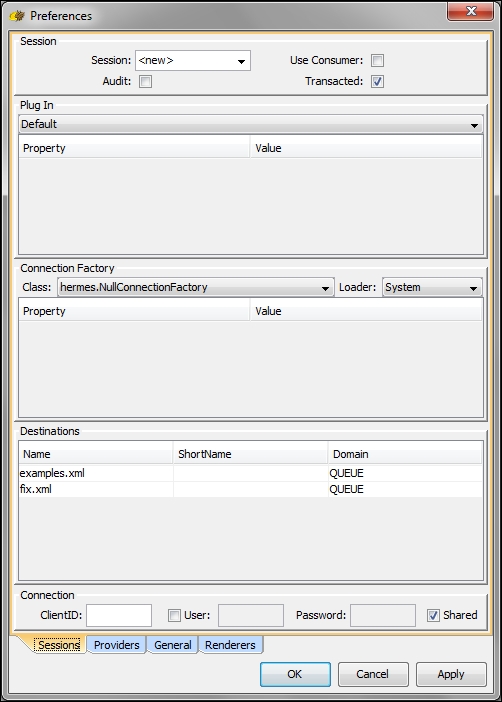Click the Cancel button
The height and width of the screenshot is (702, 502).
(373, 674)
